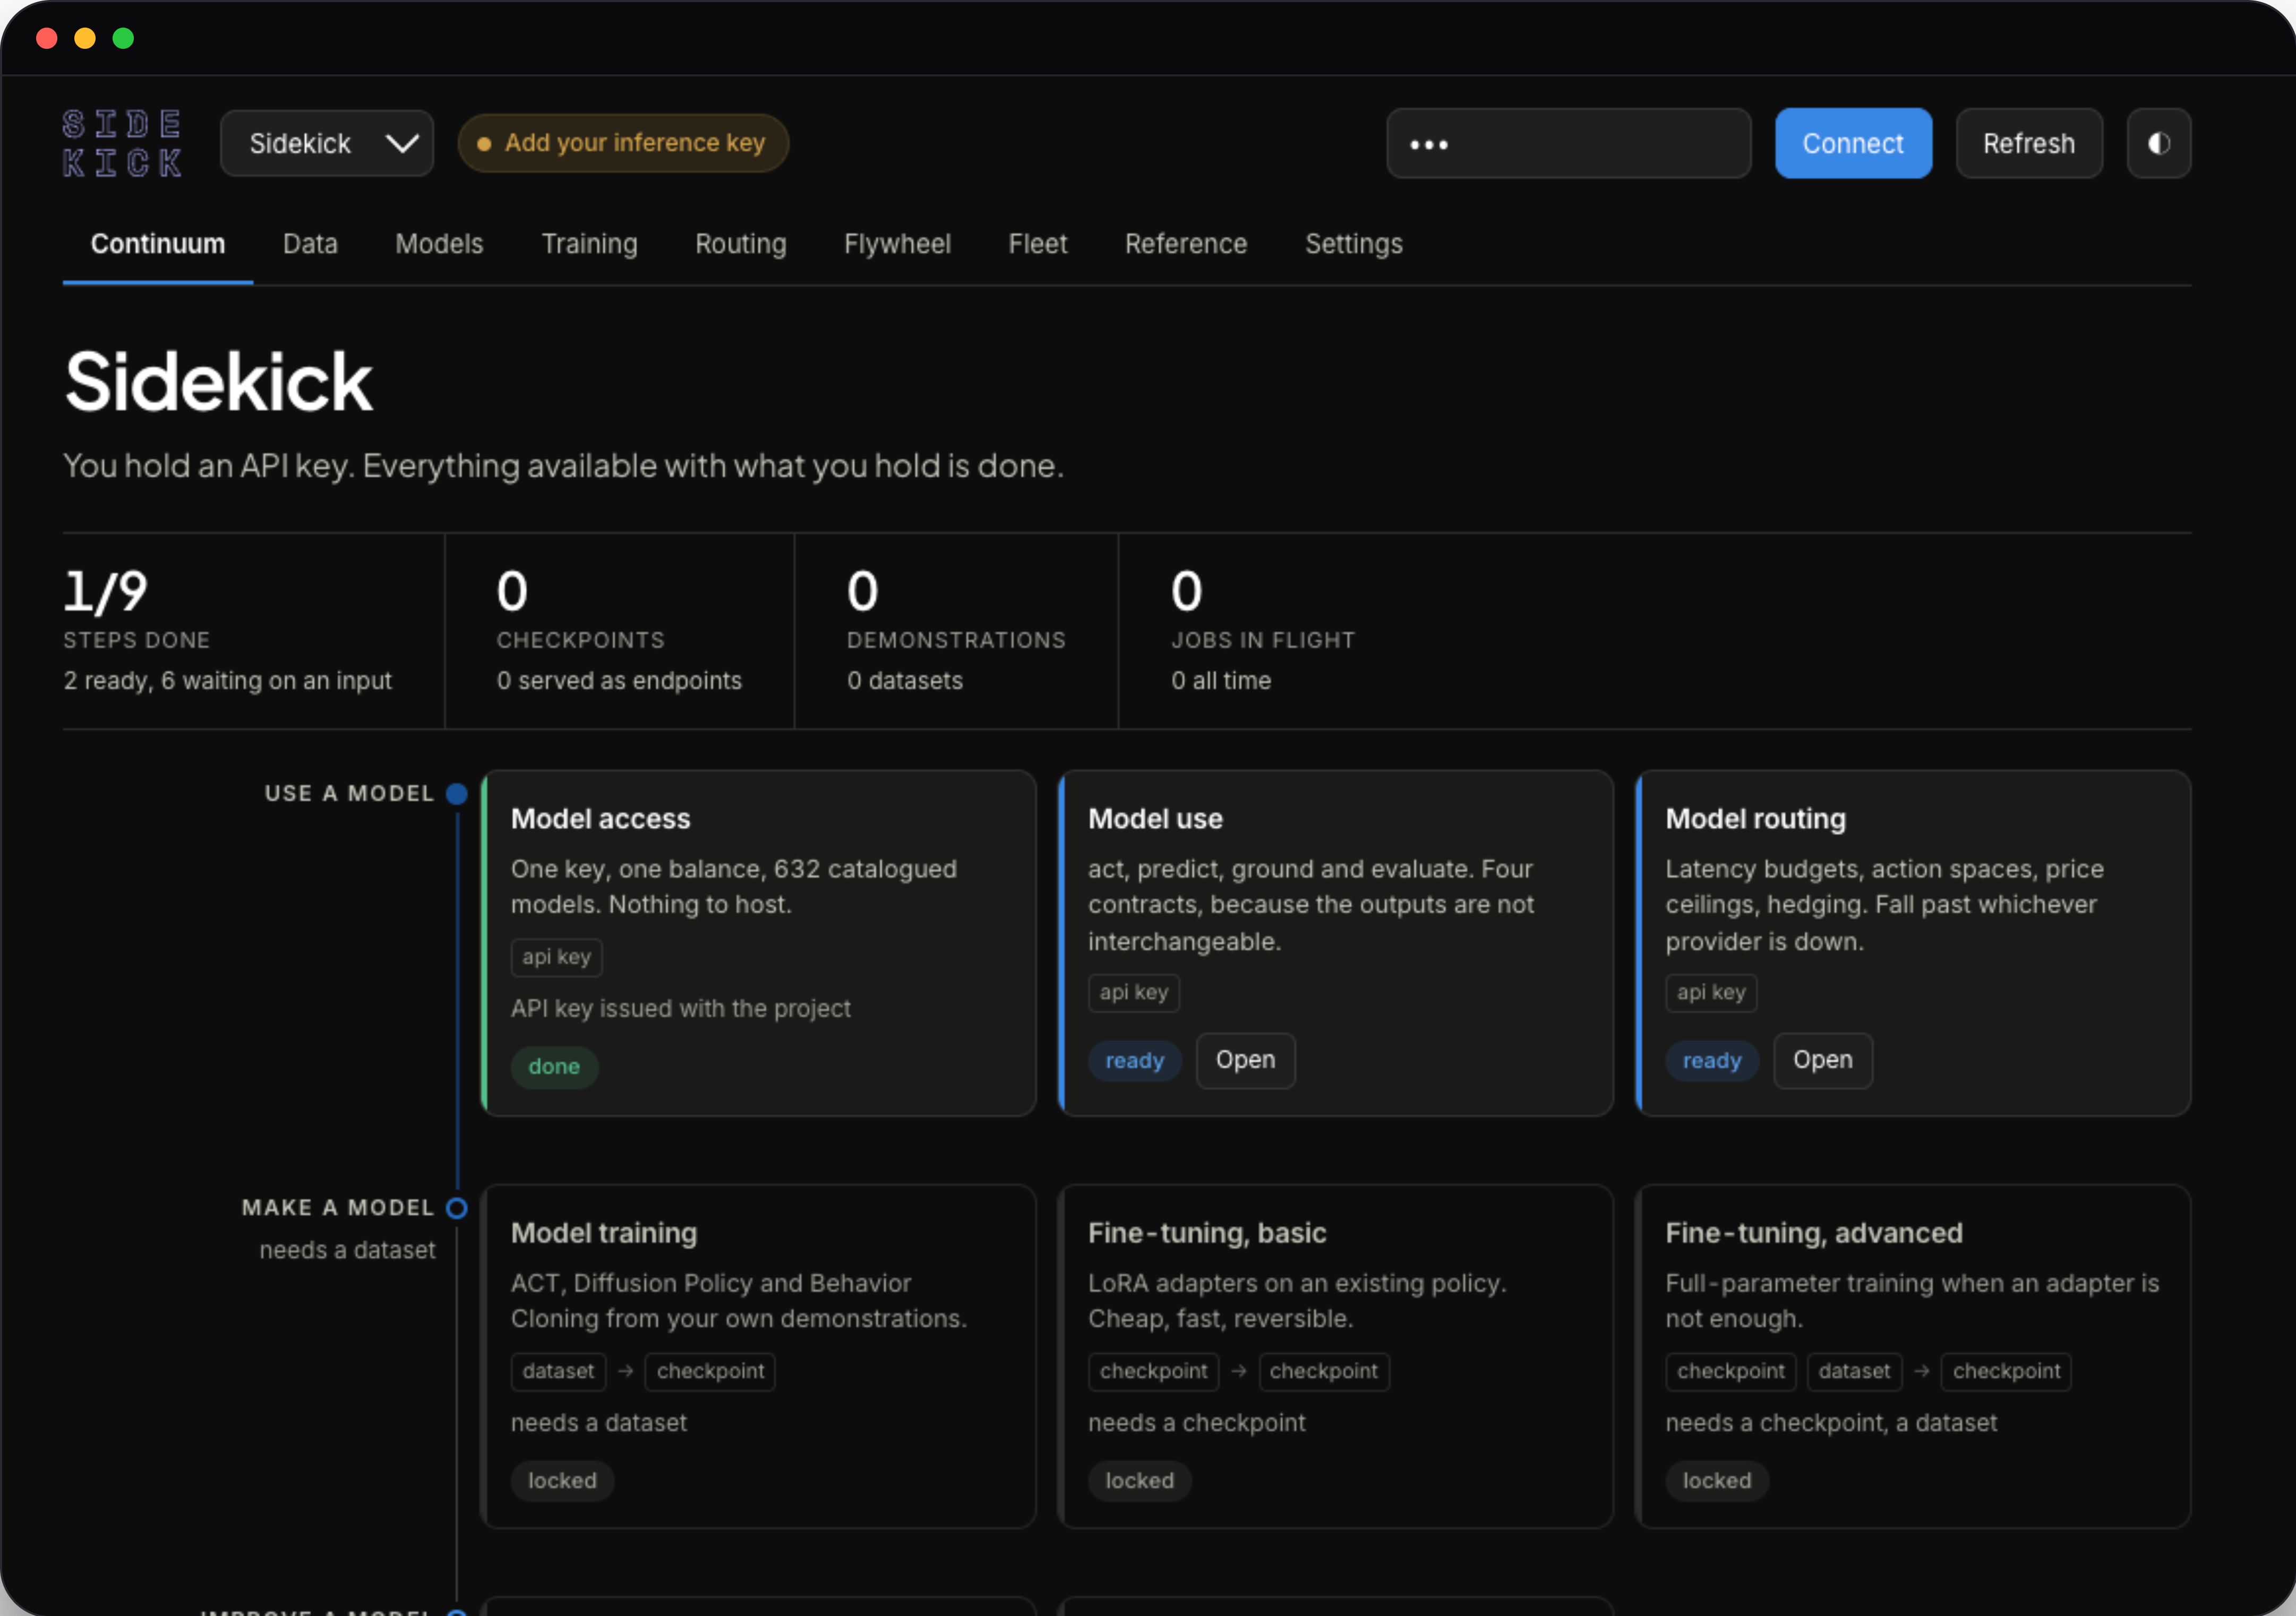Go to the Settings tab
2296x1616 pixels.
click(1354, 244)
